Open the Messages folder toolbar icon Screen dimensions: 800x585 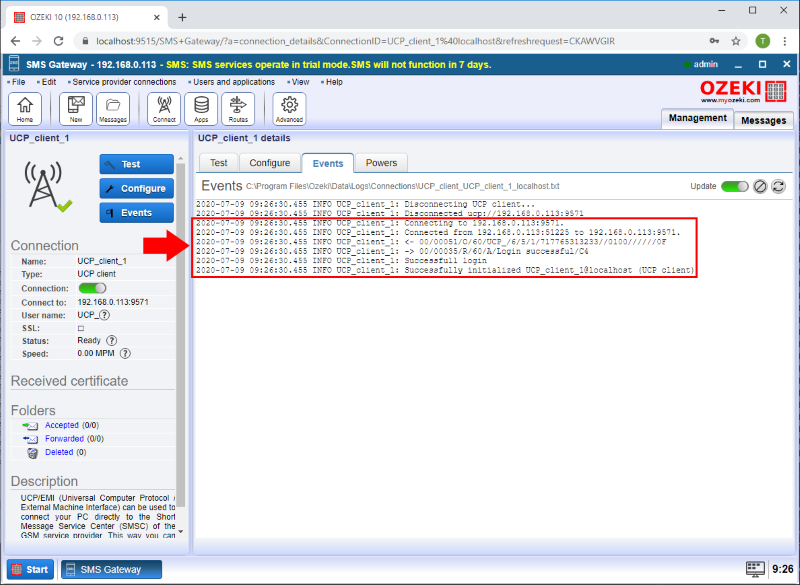112,108
